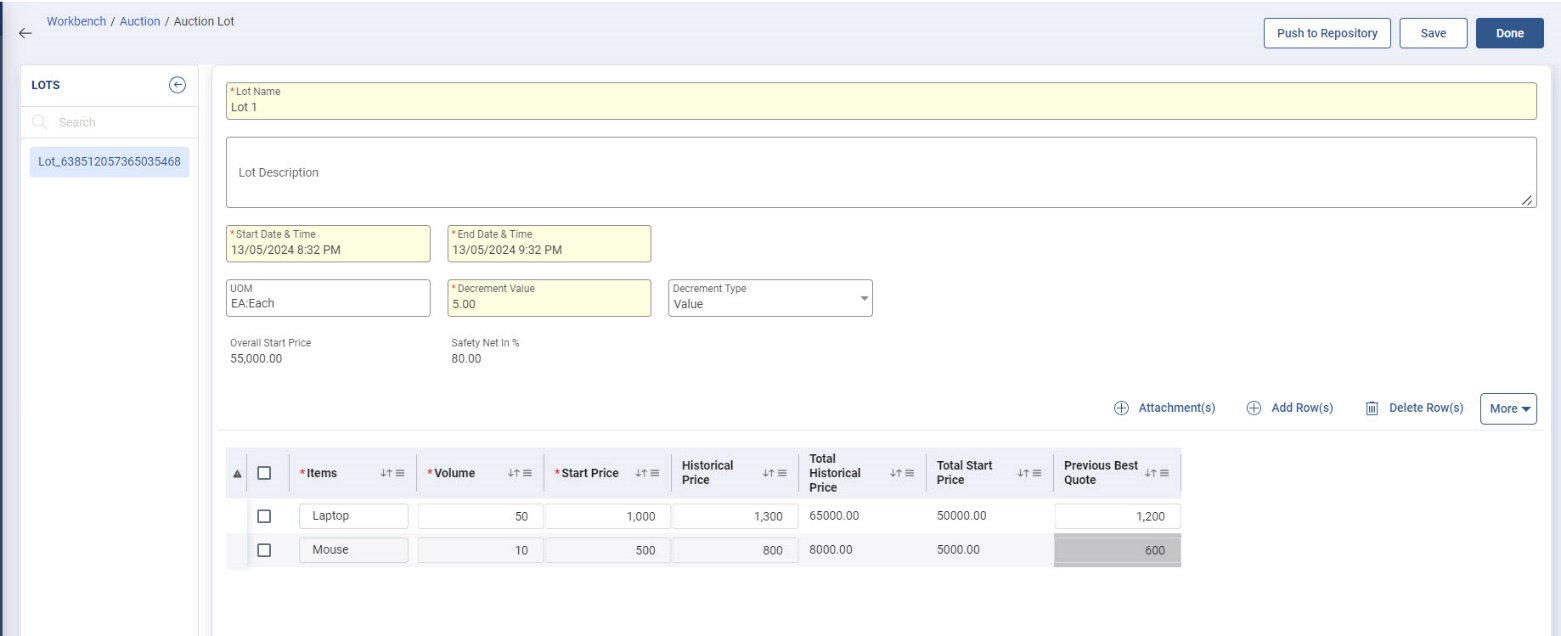This screenshot has width=1561, height=636.
Task: Tick the checkbox for the Mouse row
Action: [x=265, y=550]
